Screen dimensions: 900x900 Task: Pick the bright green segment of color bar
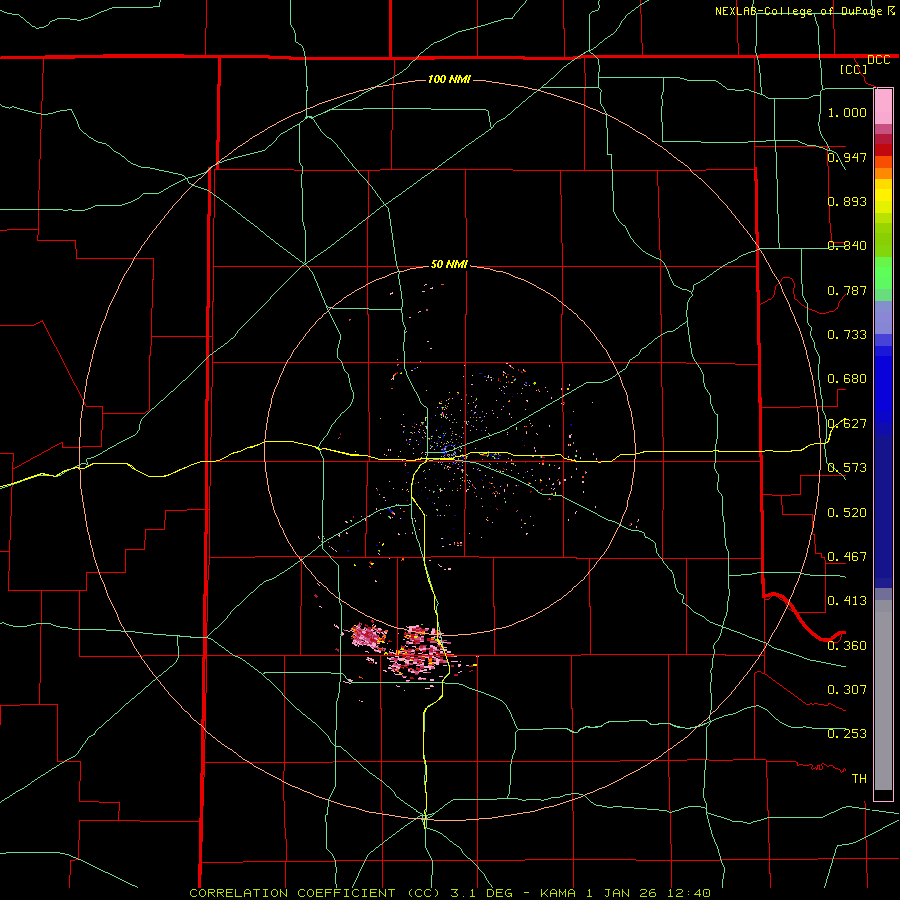[883, 273]
